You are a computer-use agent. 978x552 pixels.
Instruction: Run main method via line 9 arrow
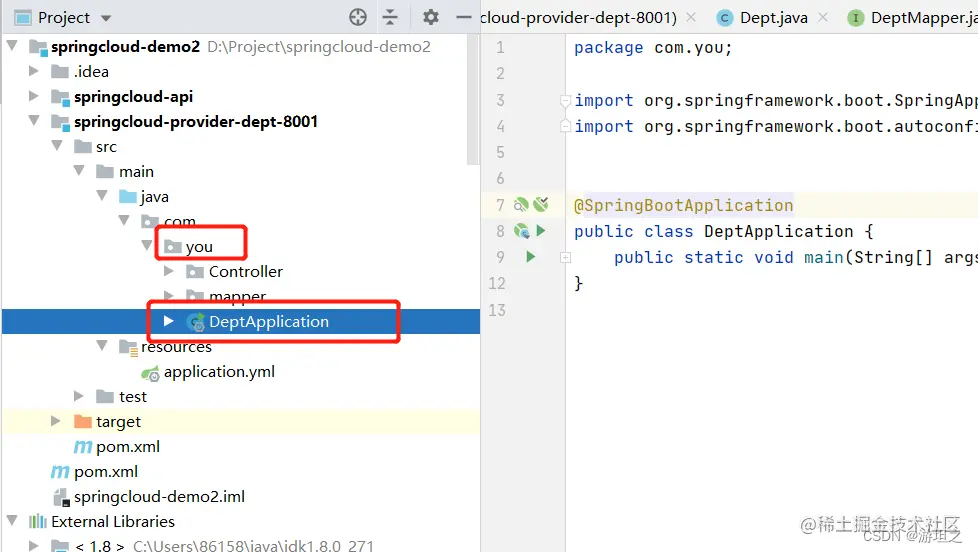530,256
